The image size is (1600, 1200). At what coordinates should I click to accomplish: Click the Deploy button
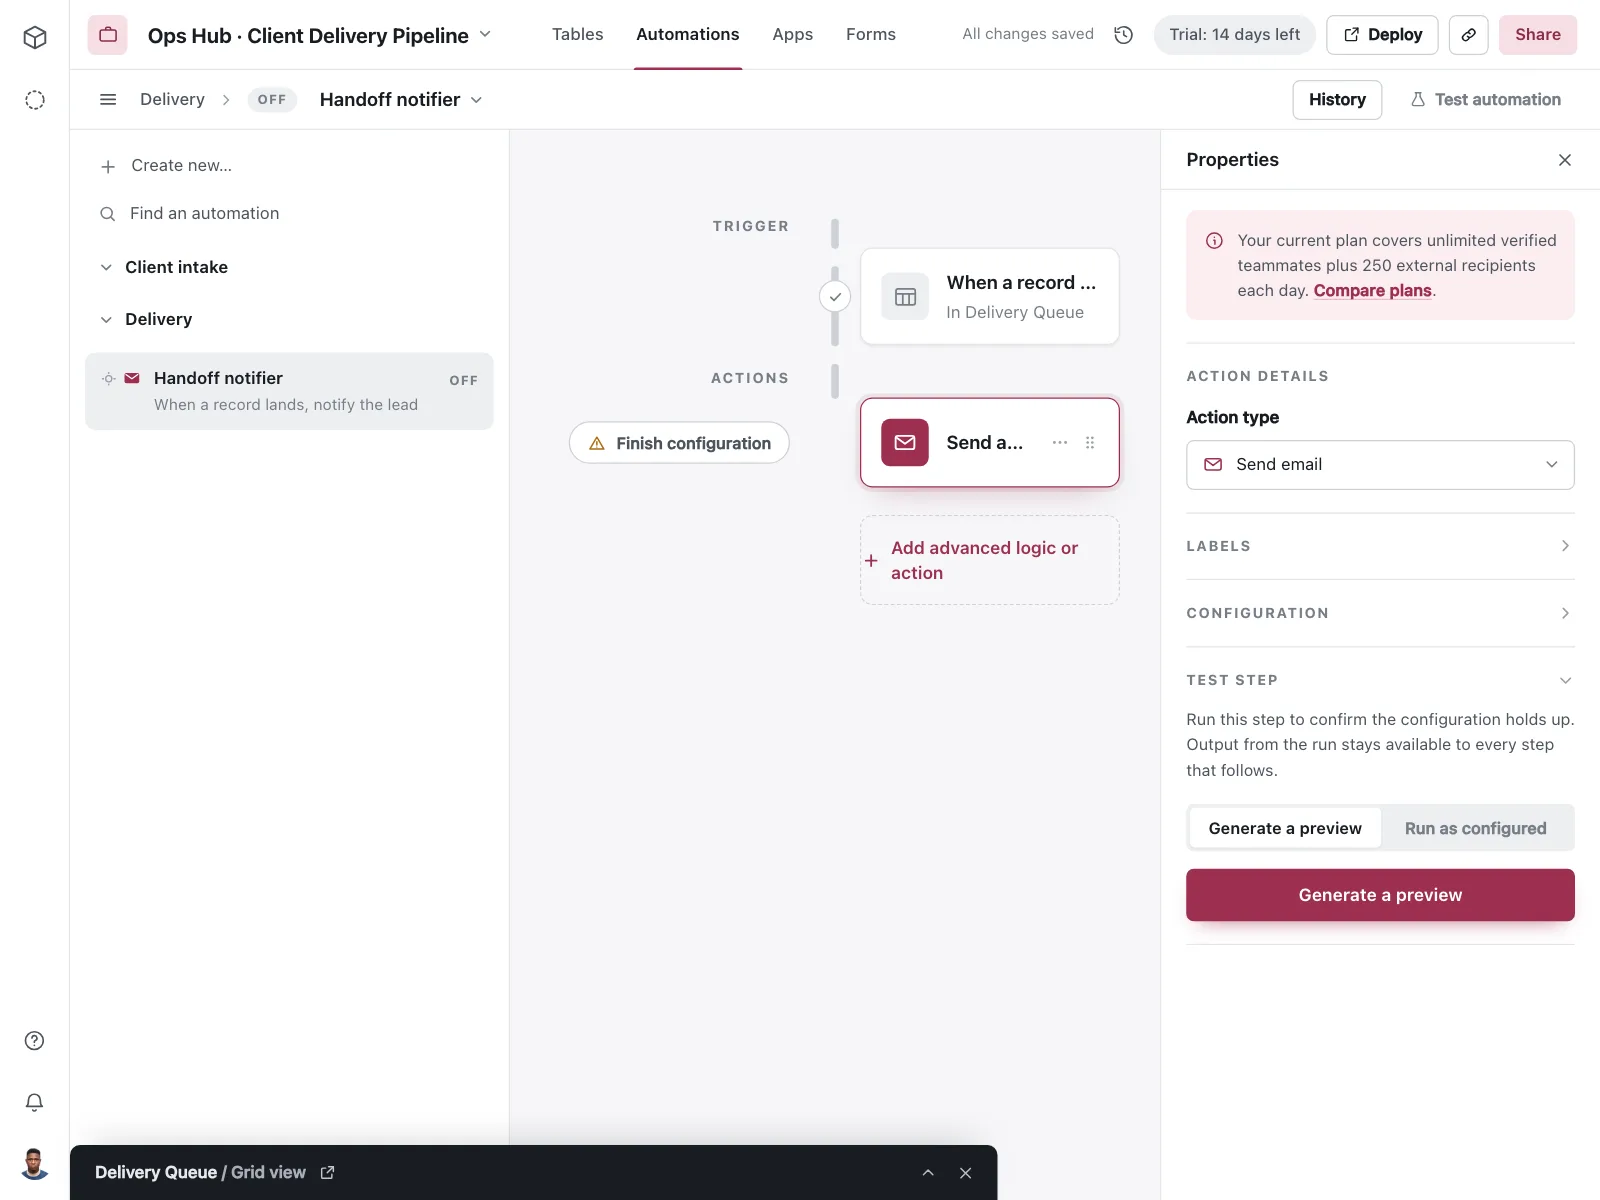[1382, 35]
